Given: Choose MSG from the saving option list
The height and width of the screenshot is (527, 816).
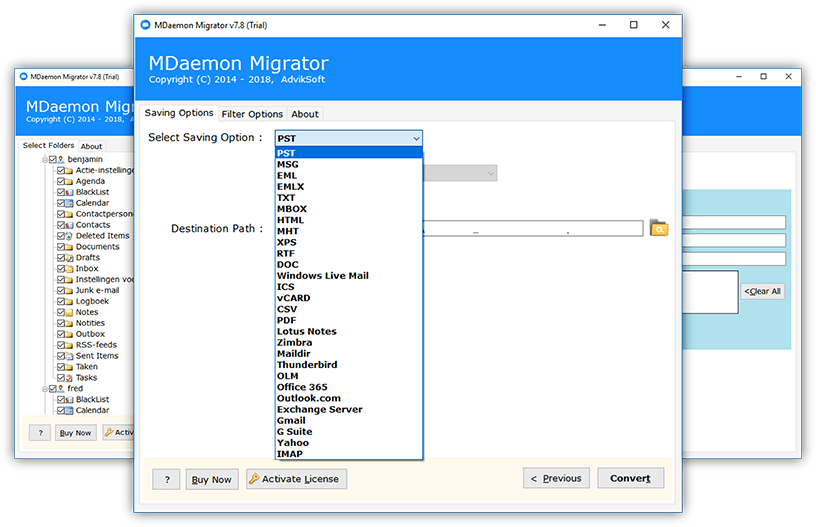Looking at the screenshot, I should pos(349,164).
